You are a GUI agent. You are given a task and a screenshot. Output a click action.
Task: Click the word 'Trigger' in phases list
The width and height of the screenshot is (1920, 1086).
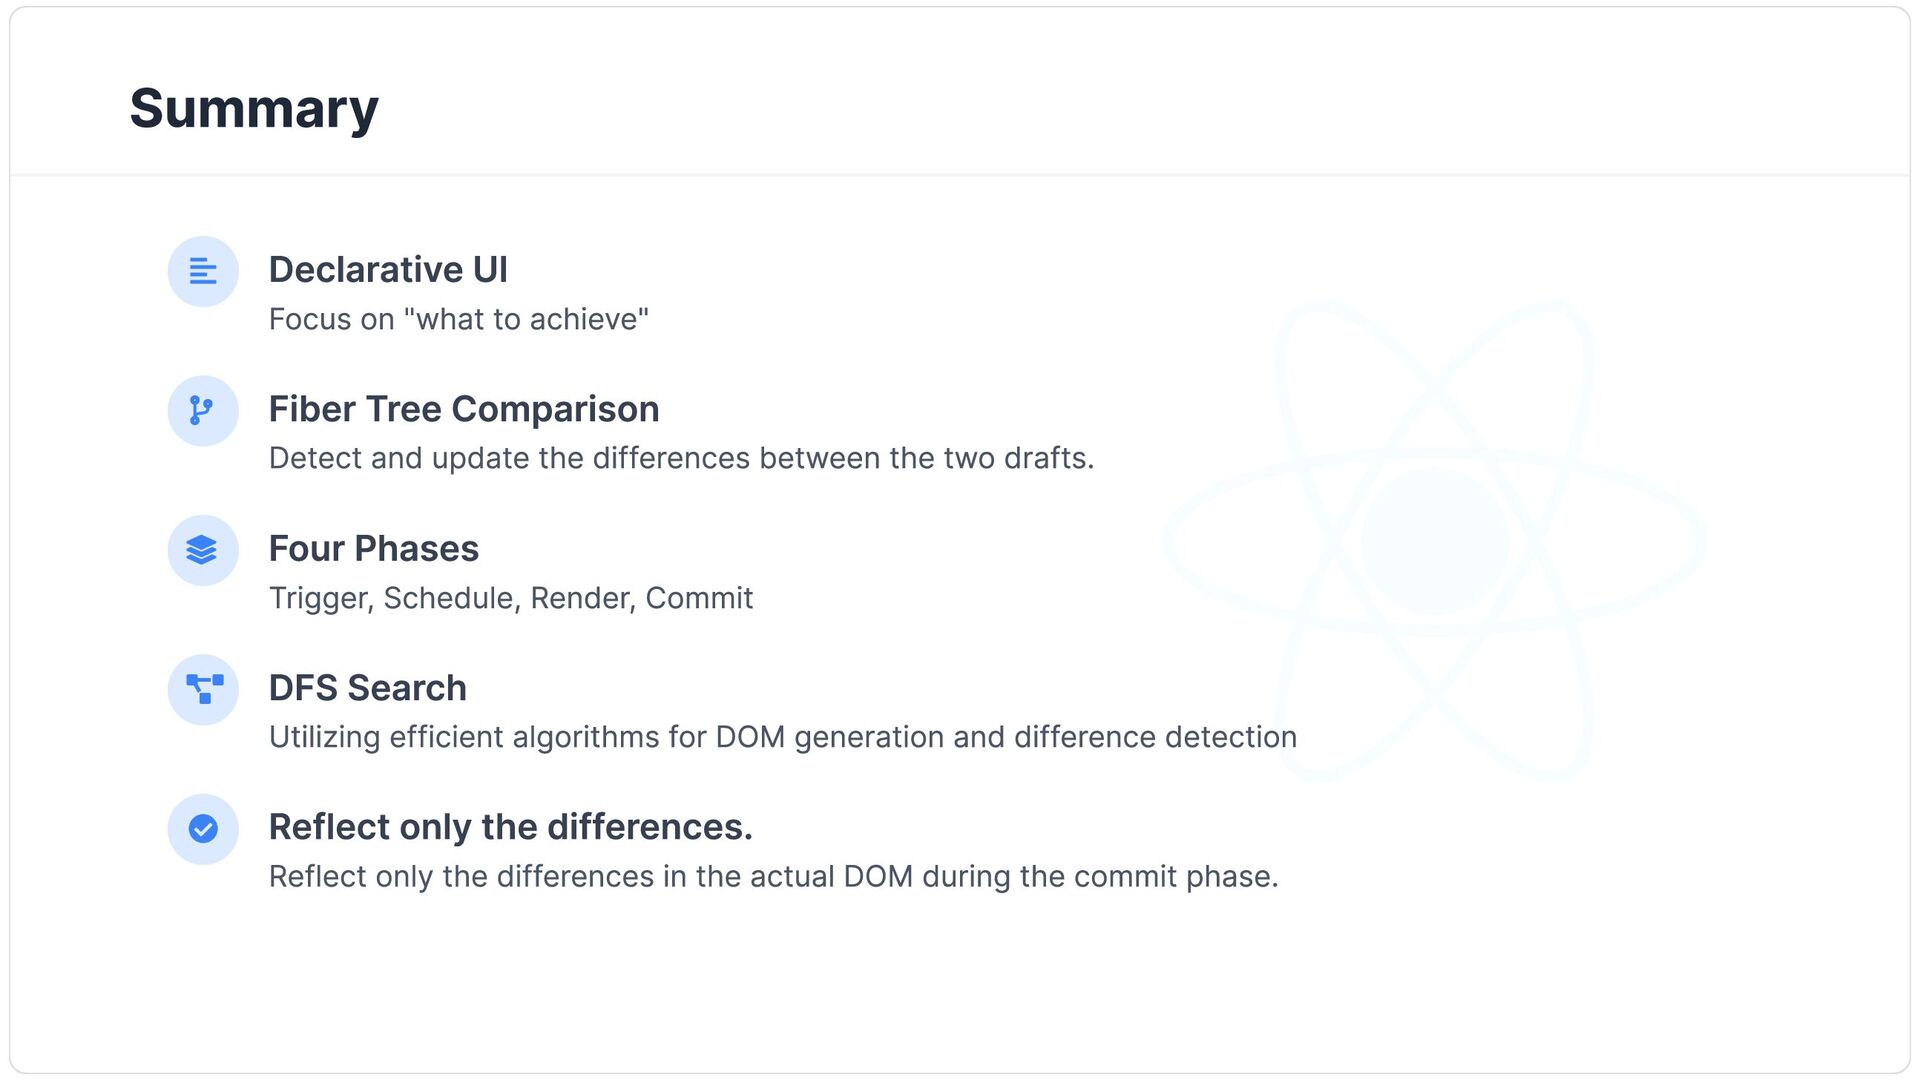(321, 598)
